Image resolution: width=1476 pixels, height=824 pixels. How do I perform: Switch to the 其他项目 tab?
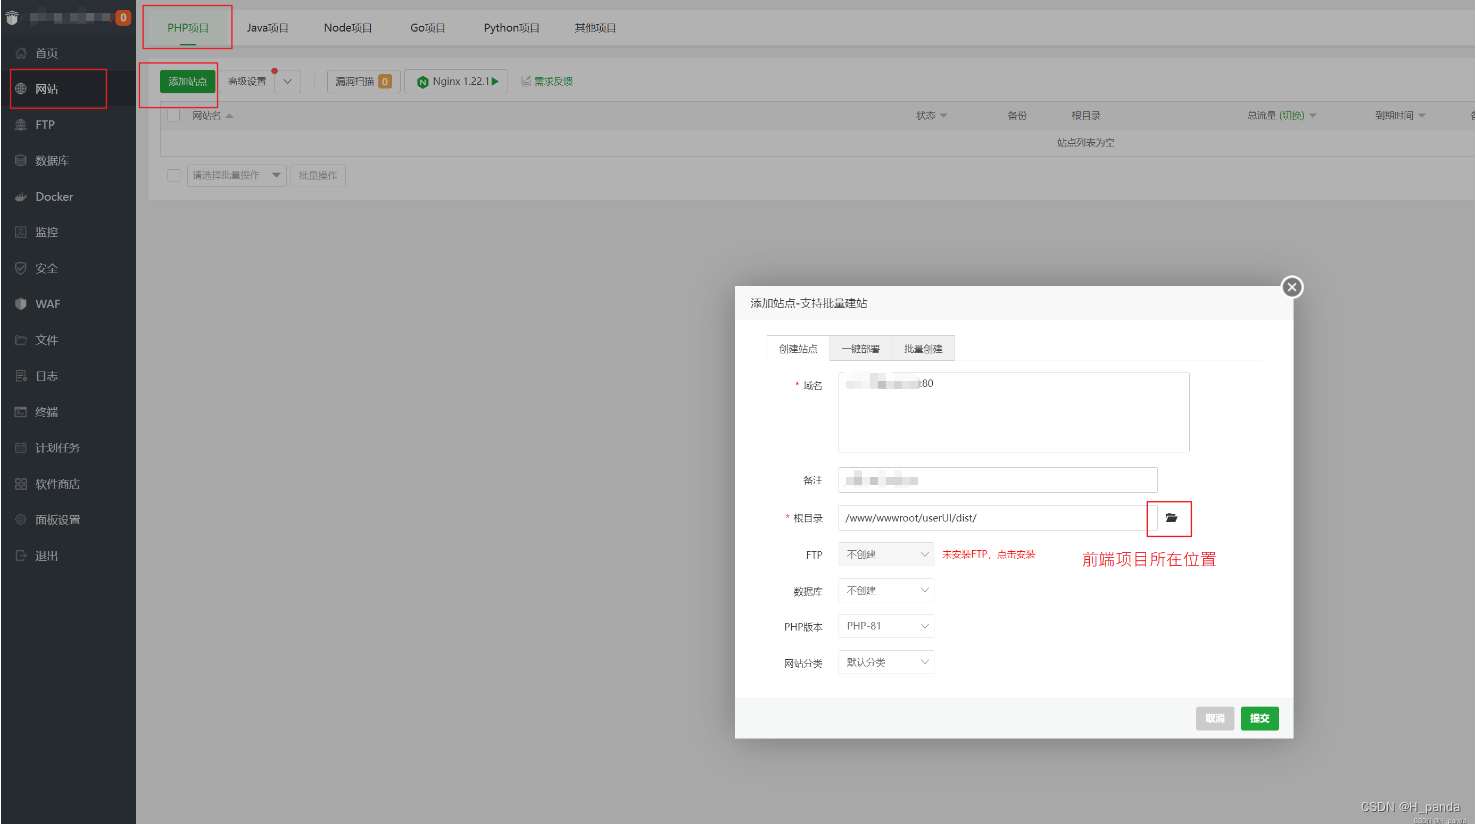coord(595,28)
